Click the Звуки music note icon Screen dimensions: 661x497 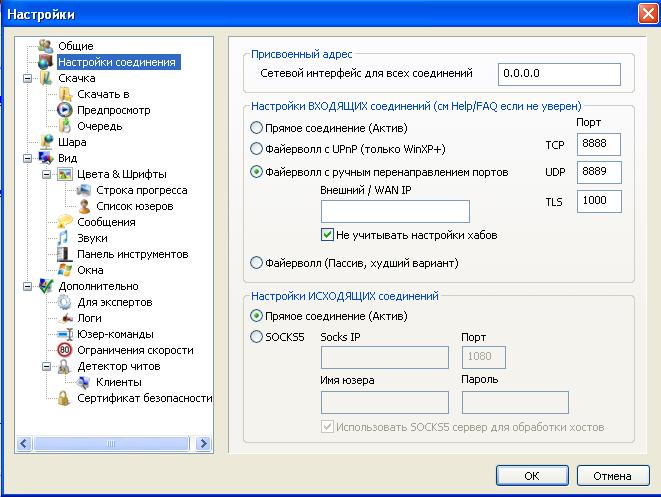point(65,238)
